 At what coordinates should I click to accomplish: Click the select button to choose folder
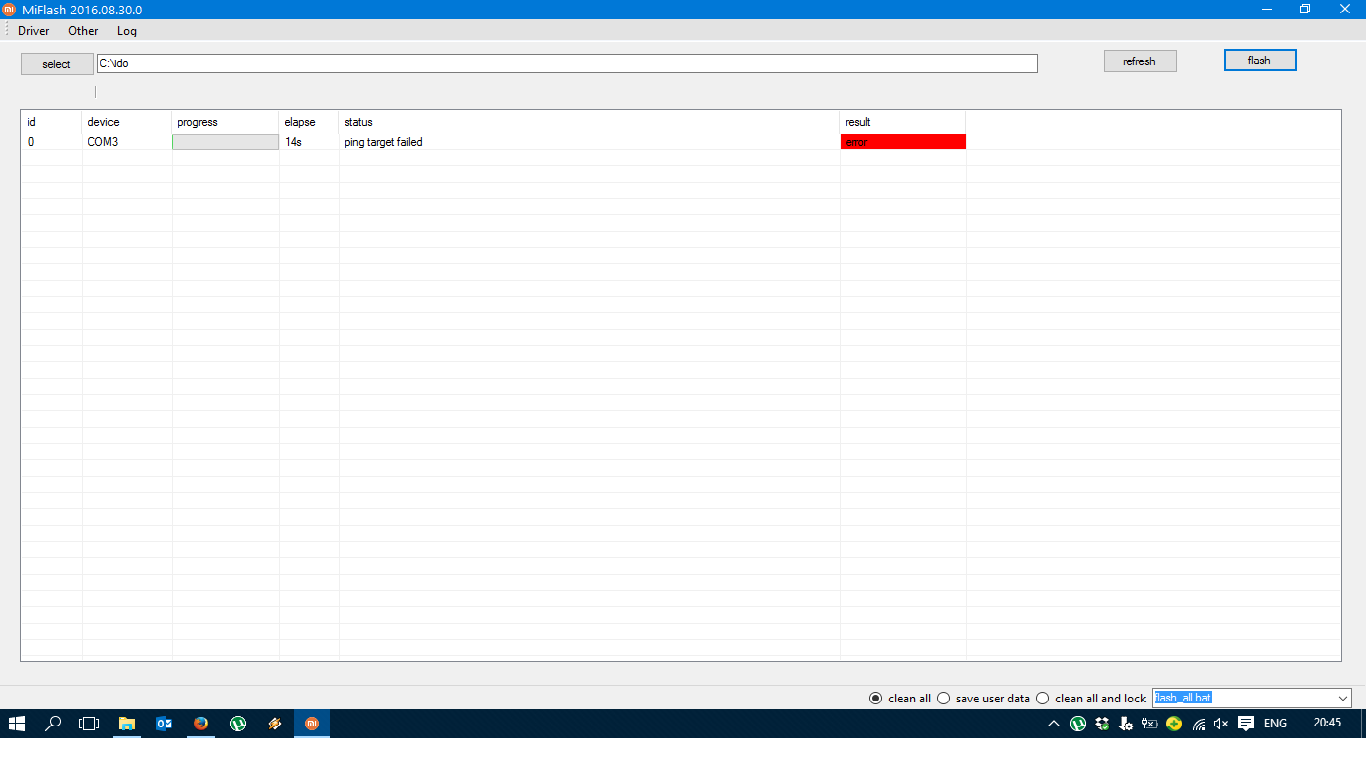coord(57,64)
